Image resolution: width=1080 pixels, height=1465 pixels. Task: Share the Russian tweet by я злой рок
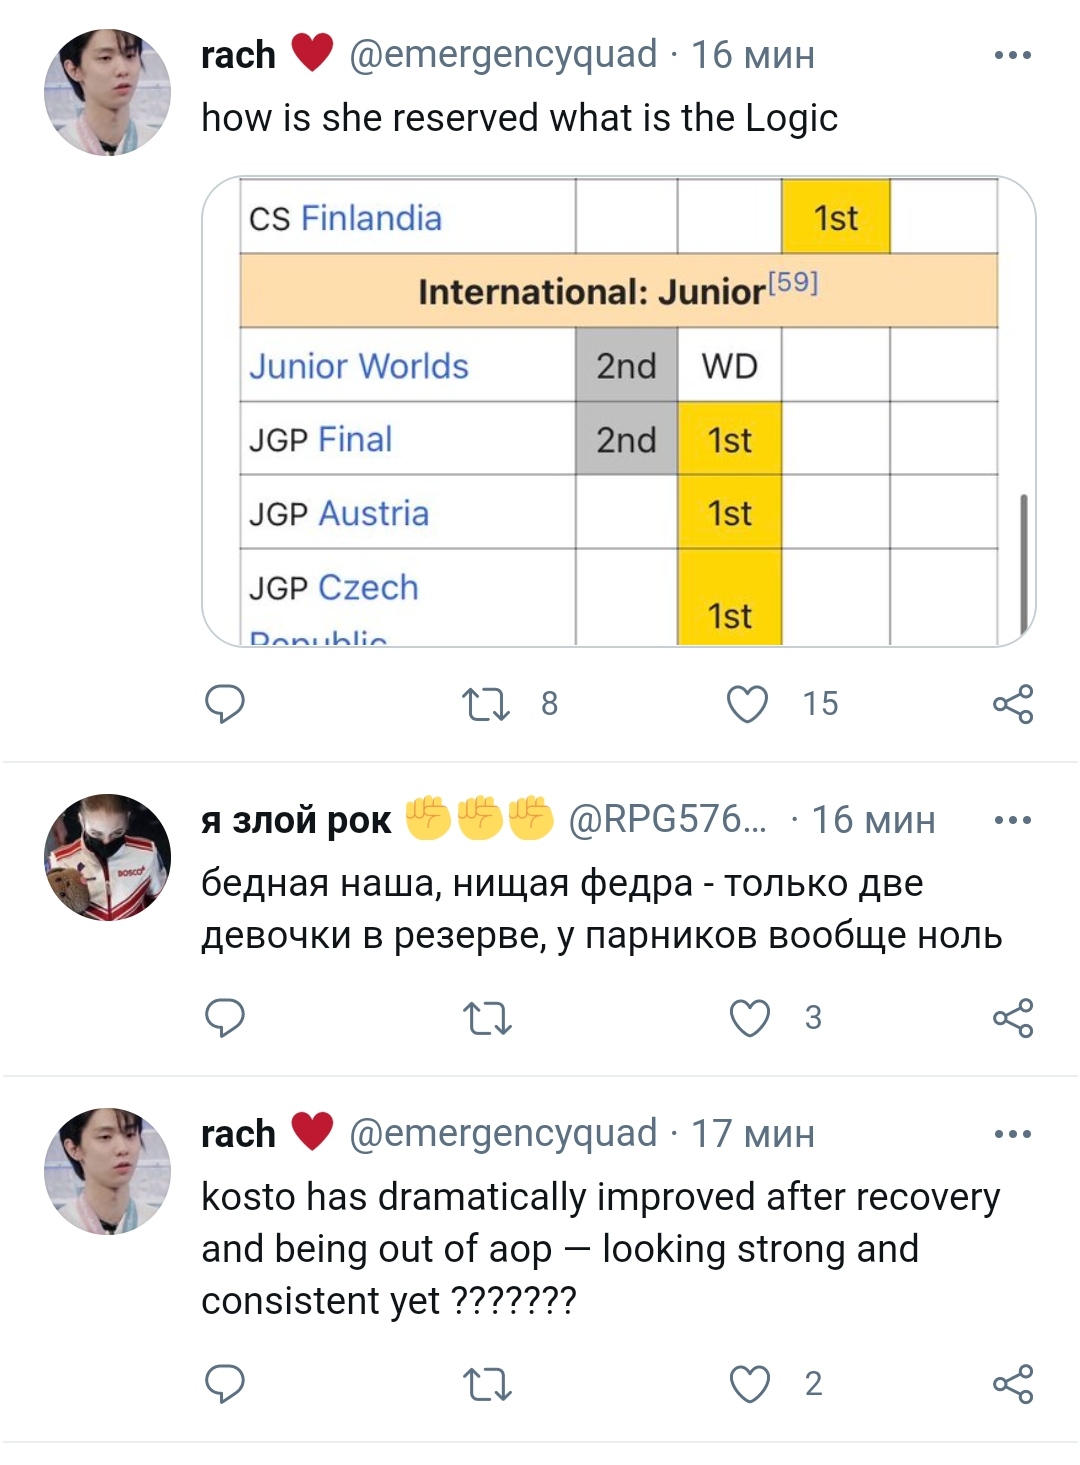1012,1018
